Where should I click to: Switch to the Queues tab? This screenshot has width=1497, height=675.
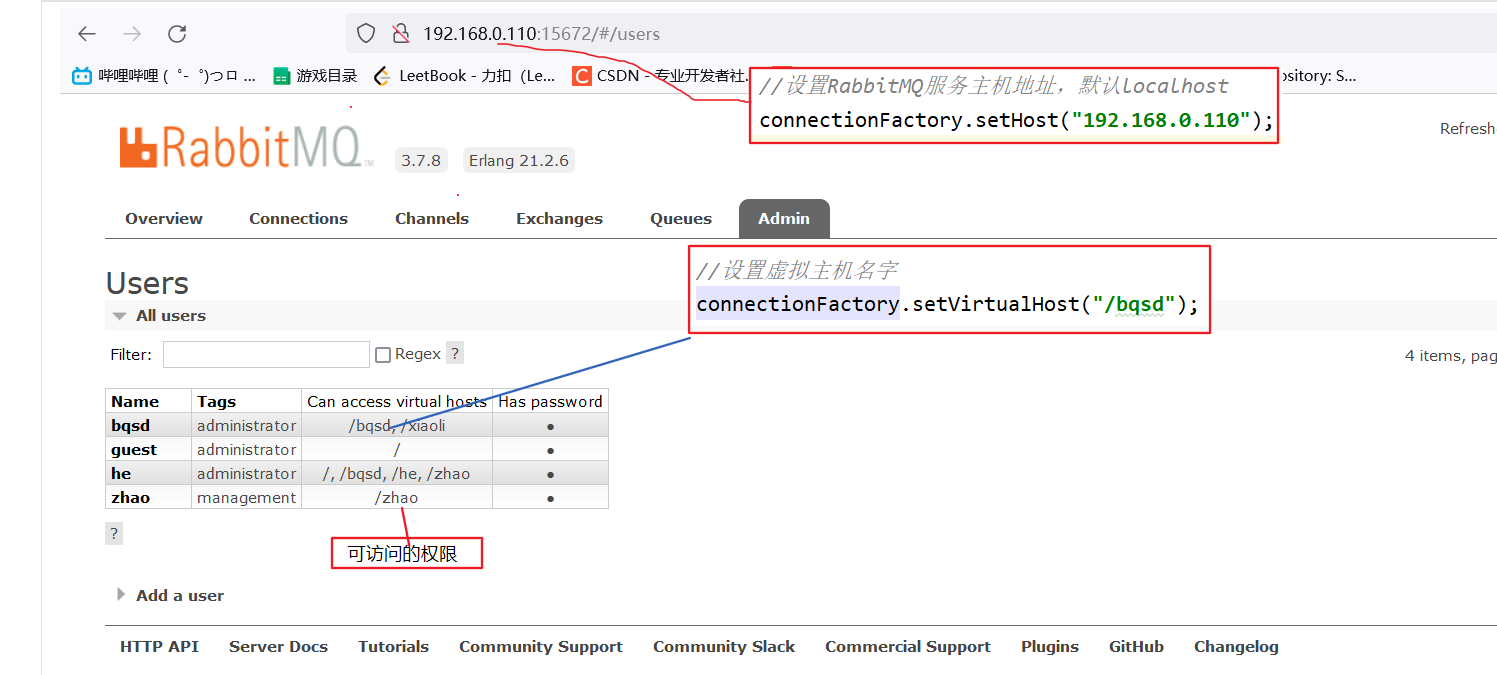tap(681, 219)
